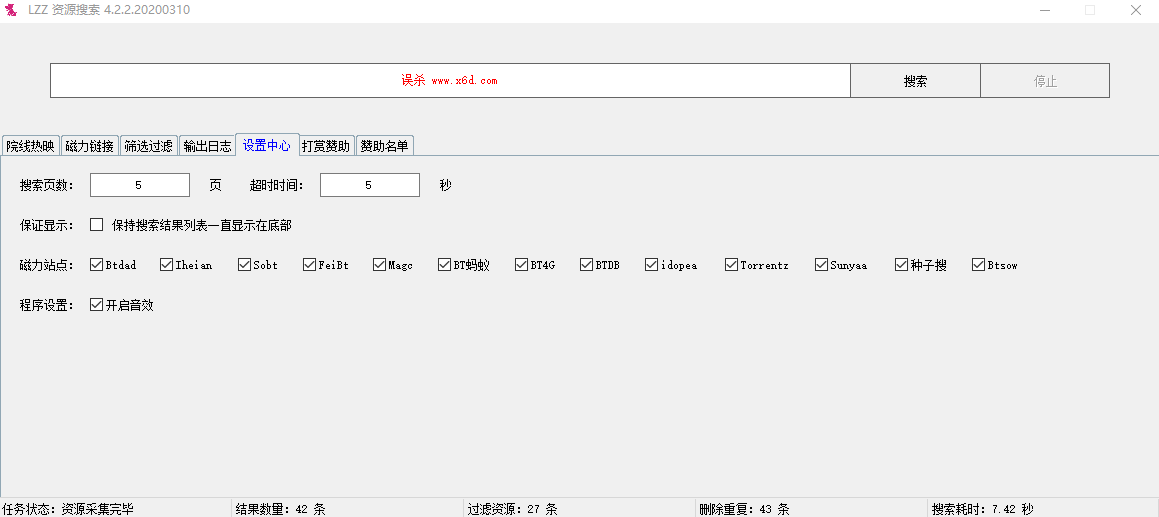The image size is (1159, 517).
Task: Open the 磁力链接 tab
Action: [89, 146]
